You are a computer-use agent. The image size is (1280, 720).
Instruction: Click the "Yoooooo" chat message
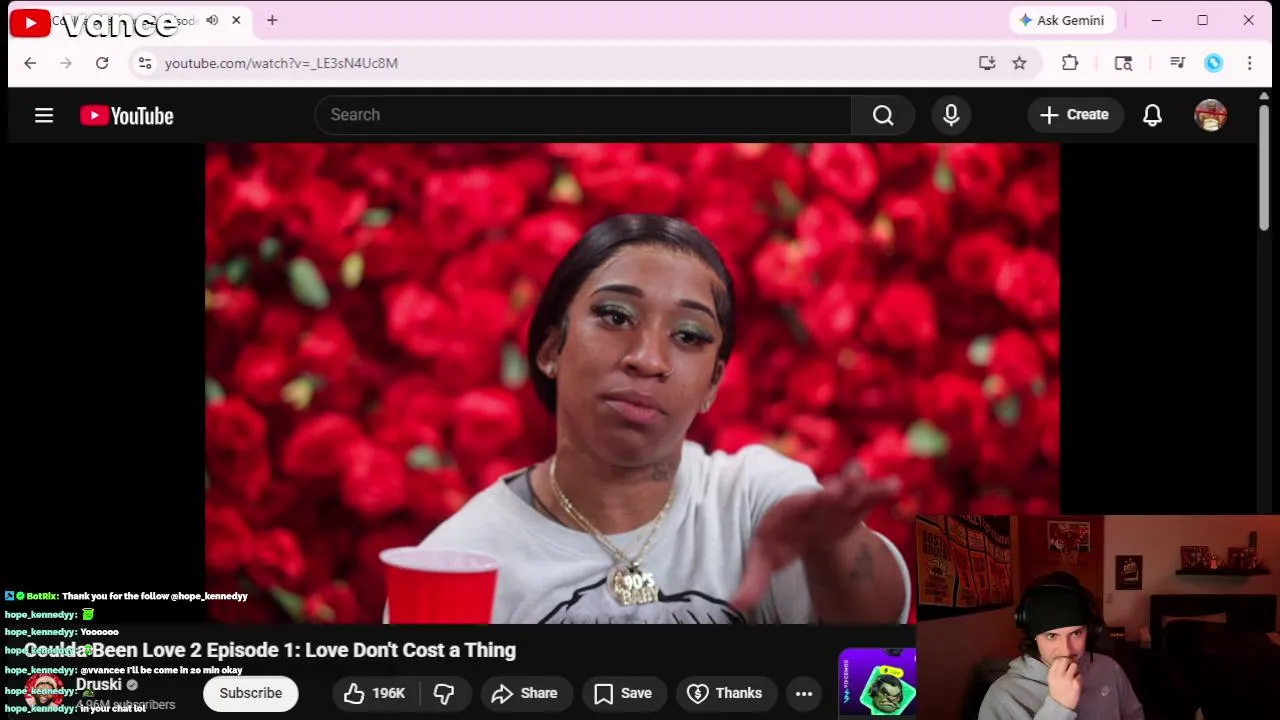click(x=99, y=632)
